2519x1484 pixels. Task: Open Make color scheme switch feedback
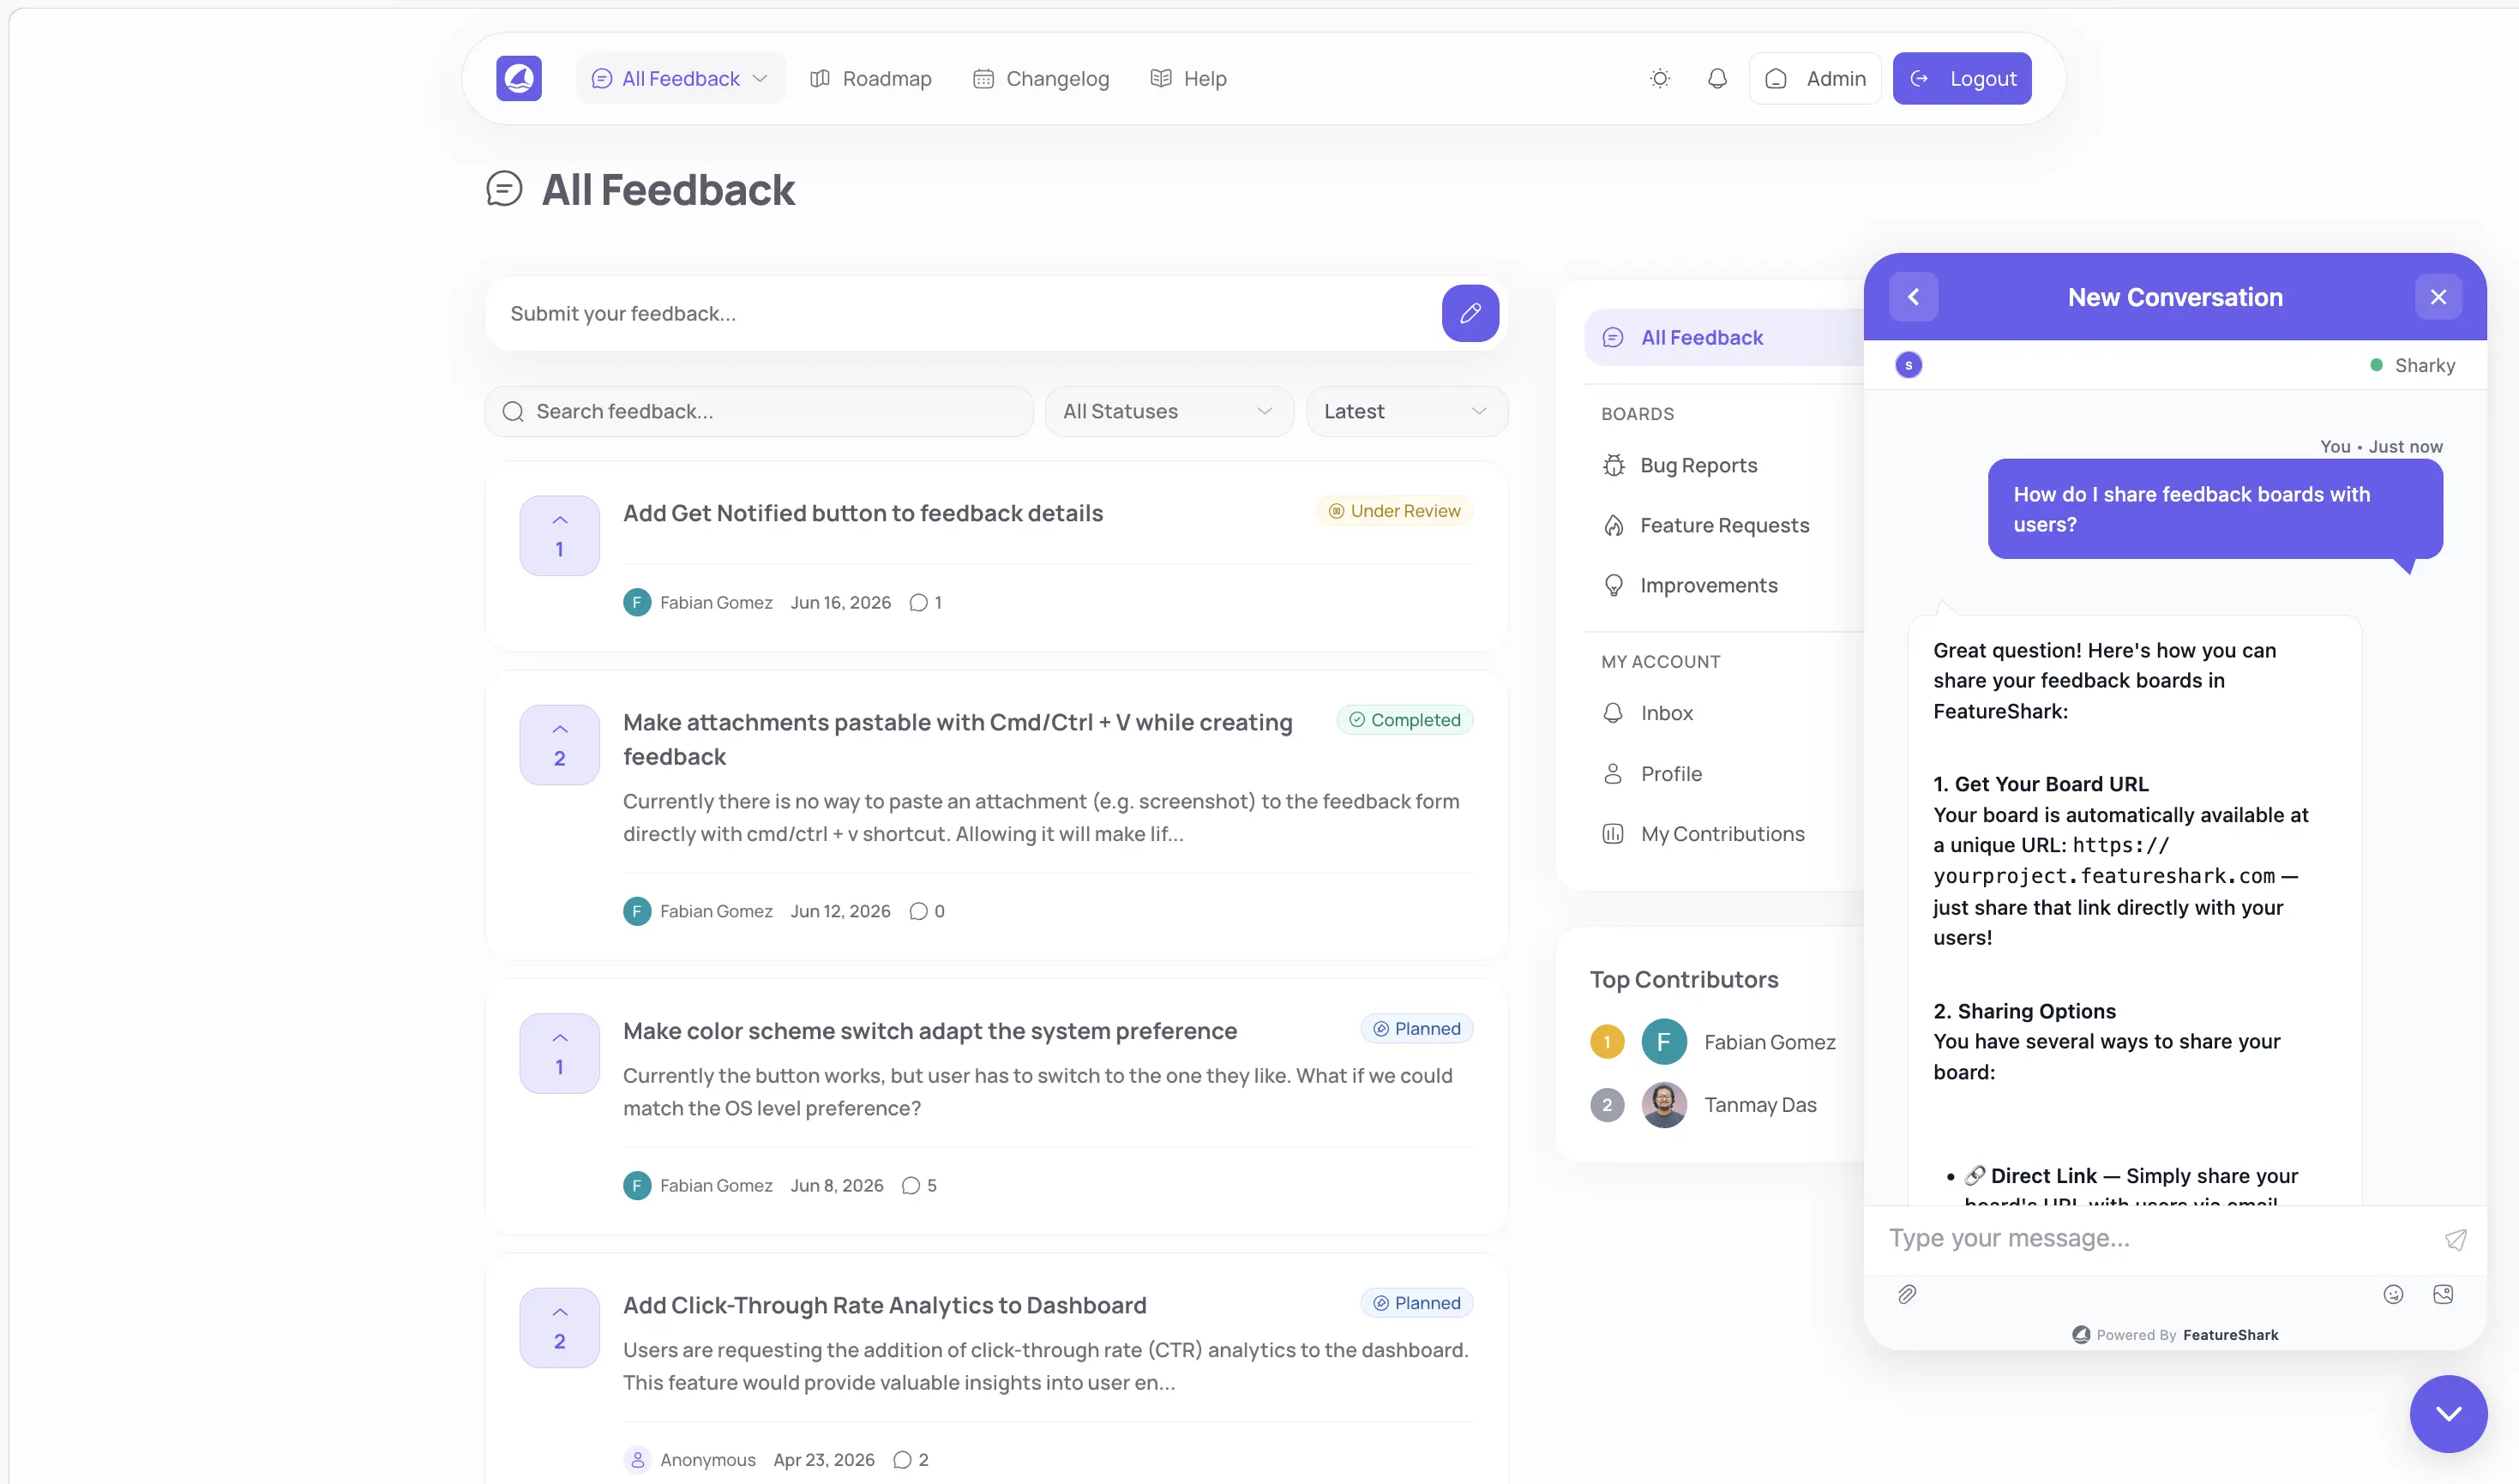(x=930, y=1031)
